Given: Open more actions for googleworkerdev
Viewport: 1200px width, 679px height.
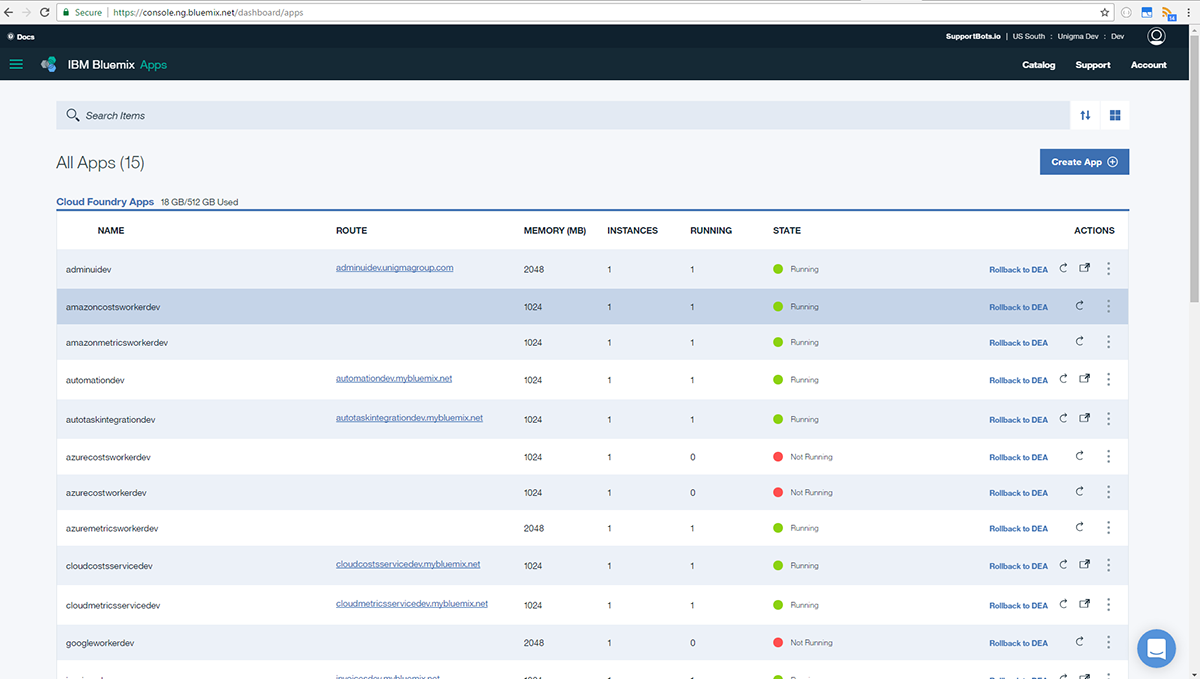Looking at the screenshot, I should (1109, 642).
